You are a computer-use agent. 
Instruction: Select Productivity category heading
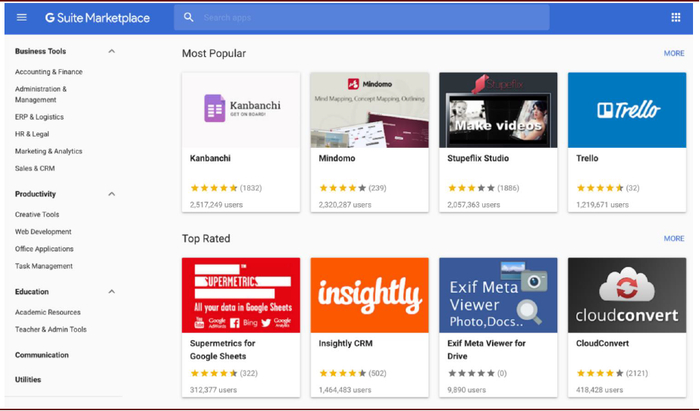coord(35,194)
